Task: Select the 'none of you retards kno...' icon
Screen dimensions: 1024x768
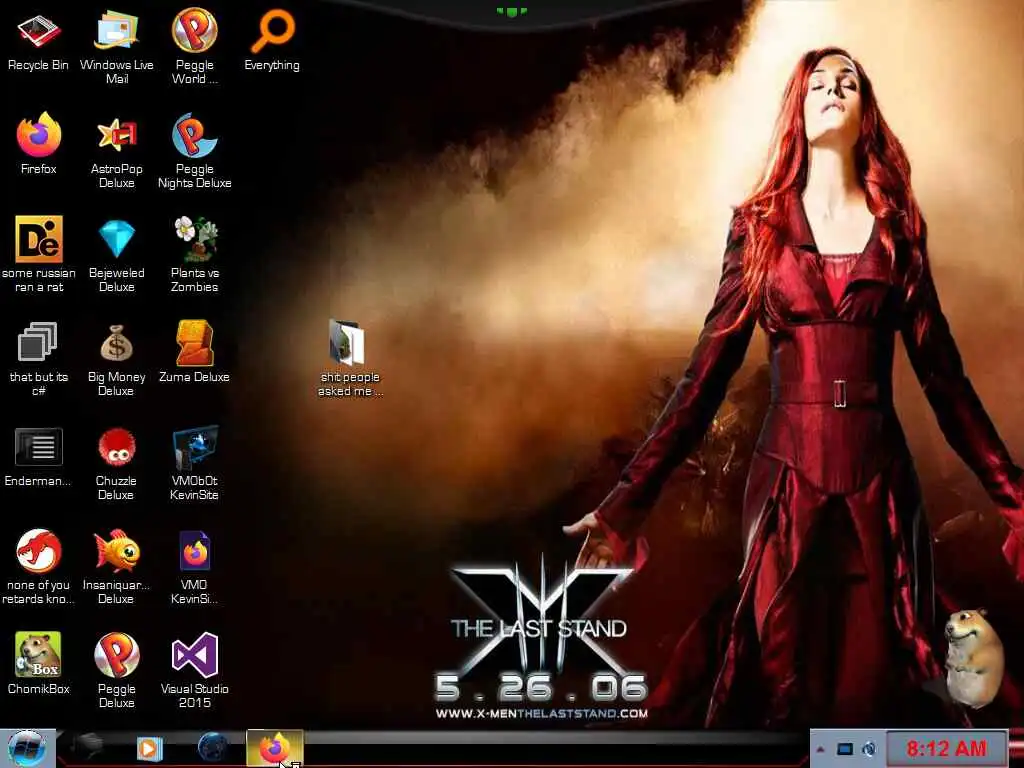Action: click(x=39, y=567)
